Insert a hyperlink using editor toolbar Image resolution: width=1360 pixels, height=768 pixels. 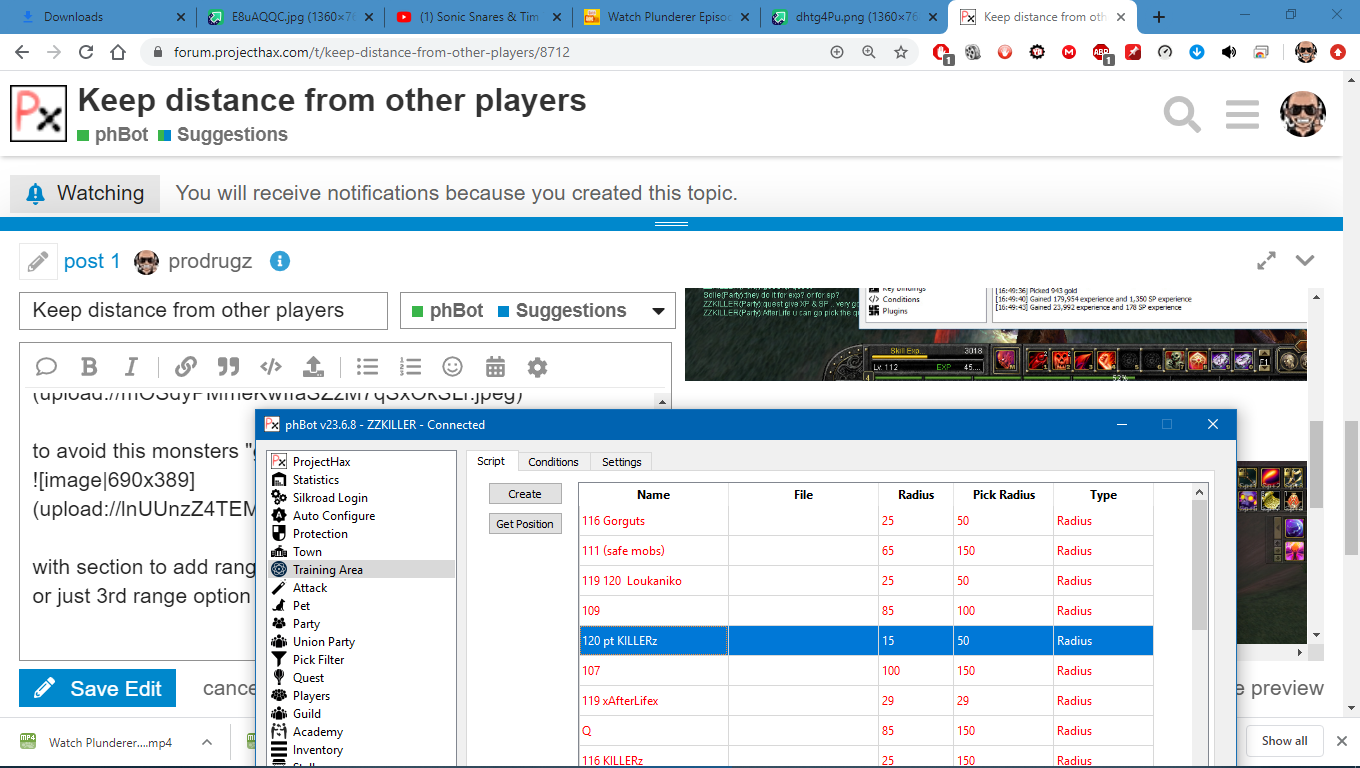point(186,367)
